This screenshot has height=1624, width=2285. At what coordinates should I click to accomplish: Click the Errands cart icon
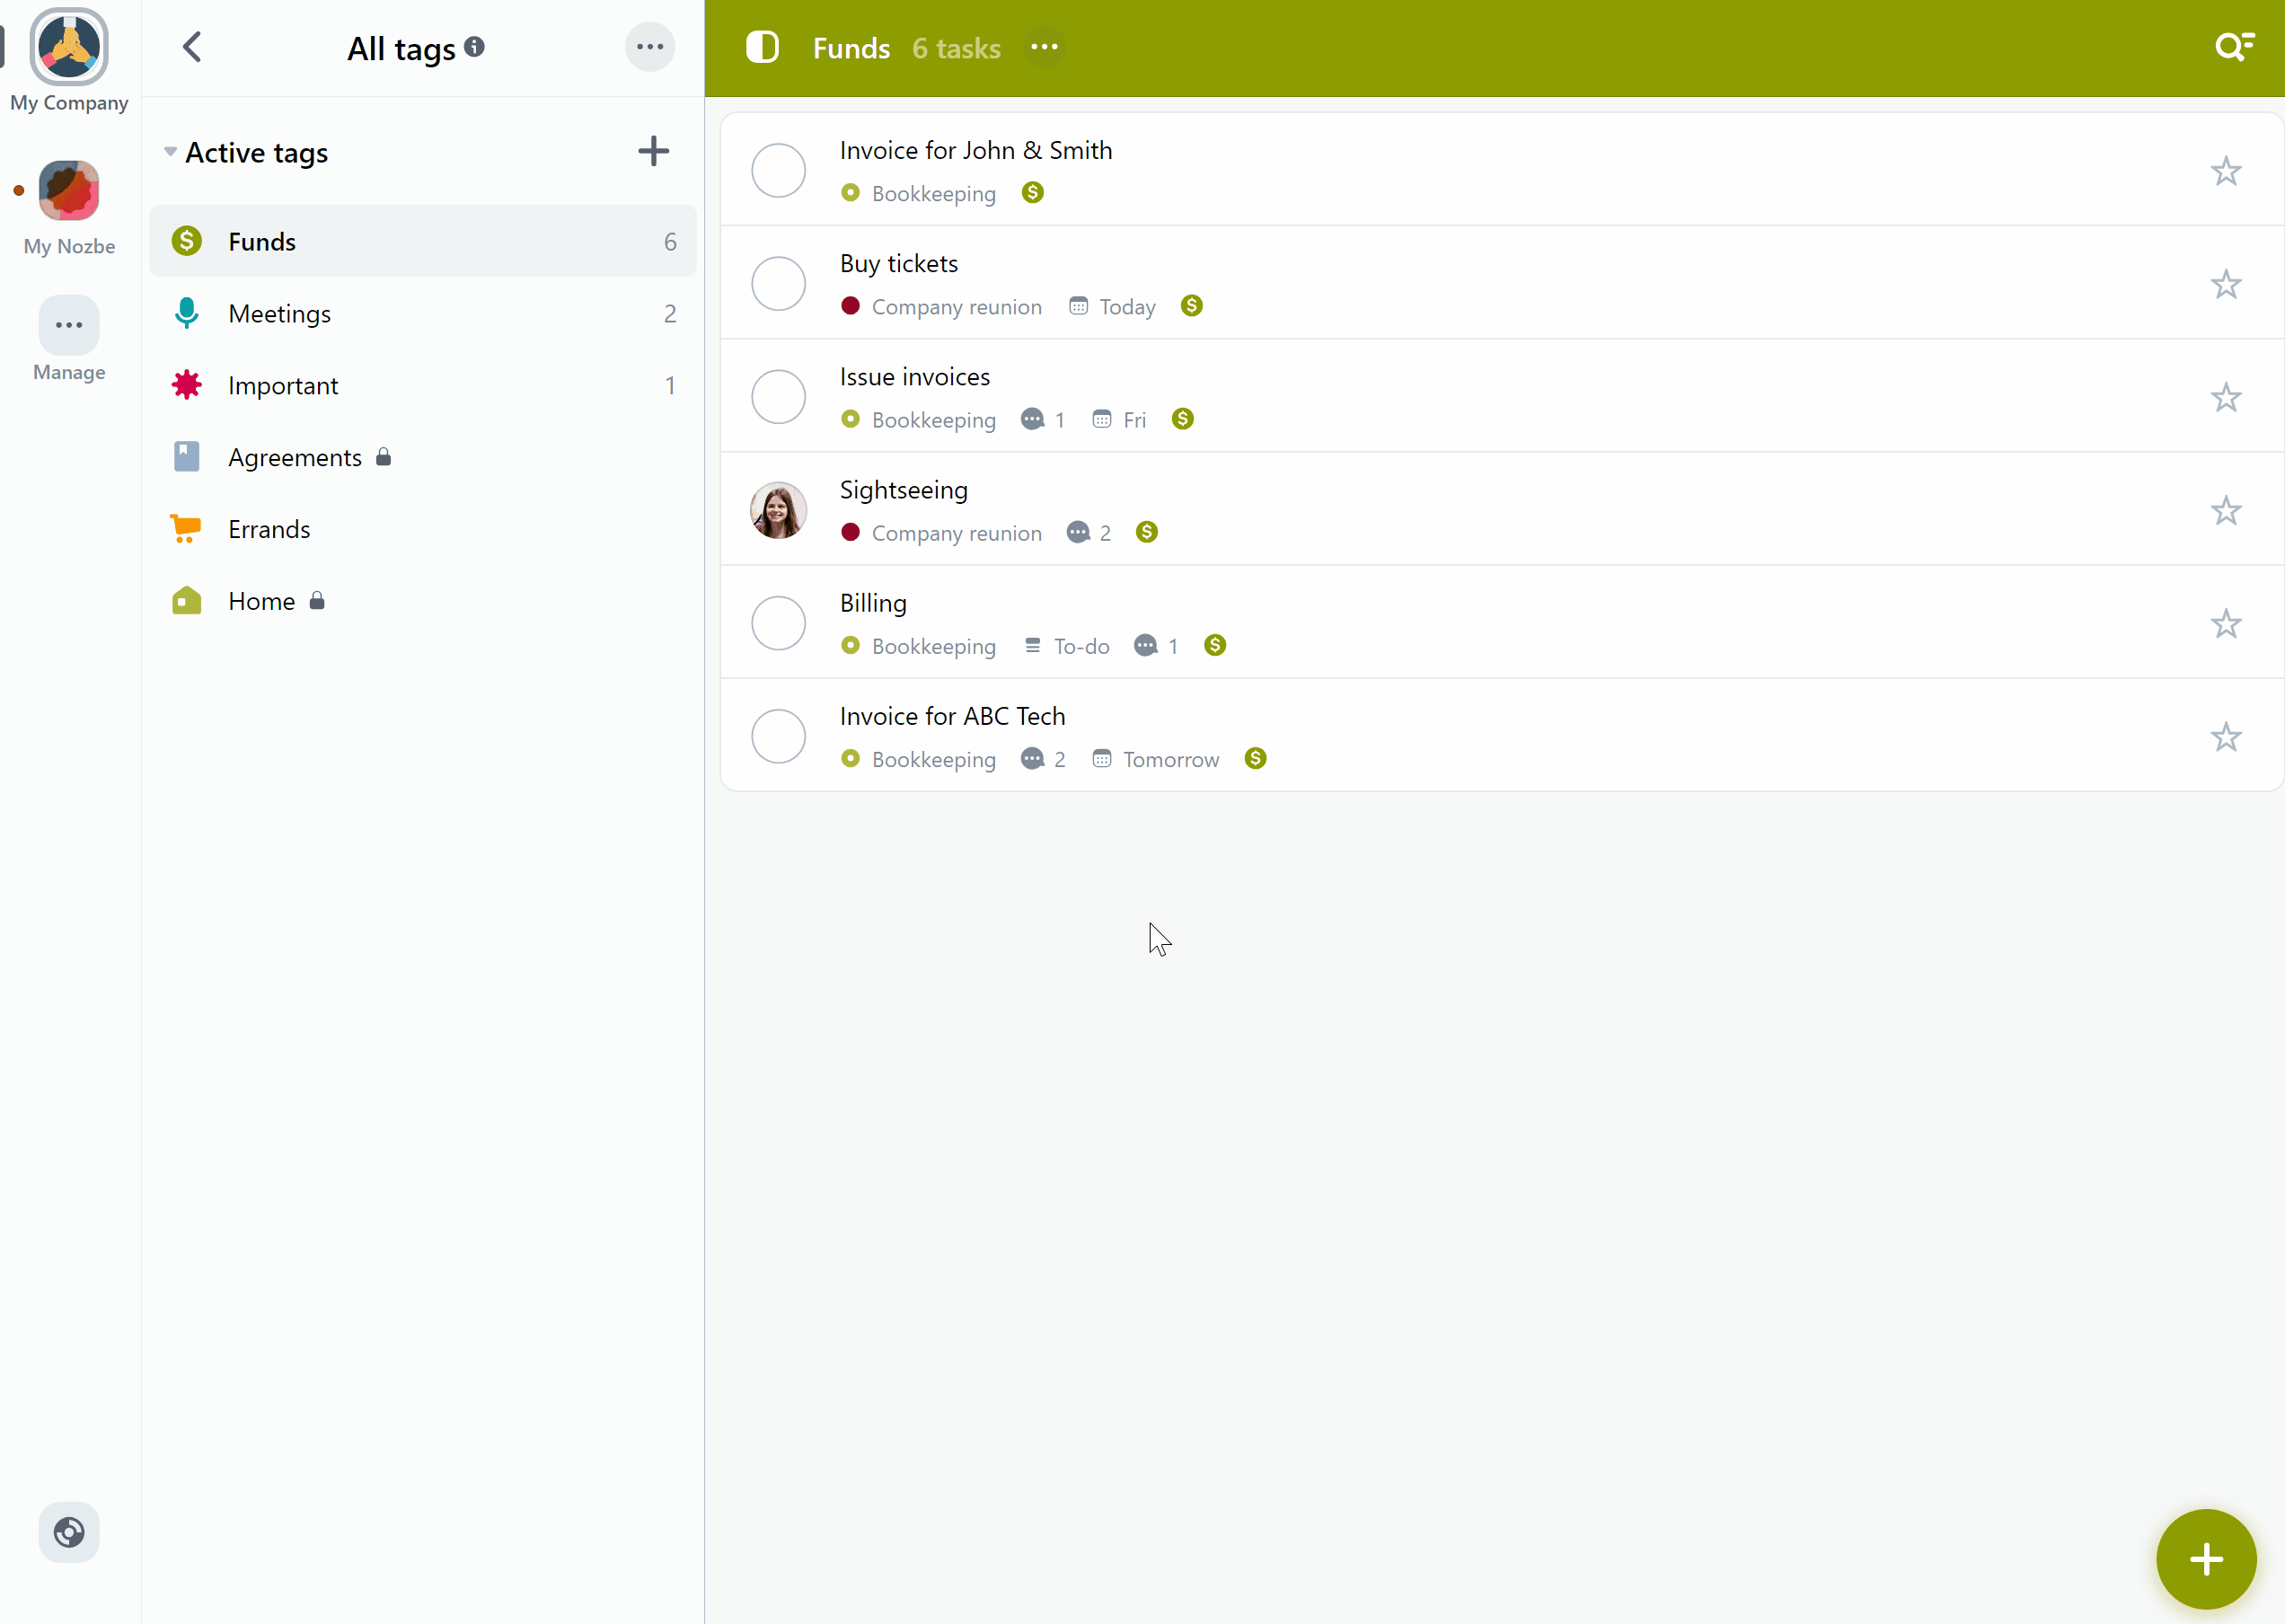click(188, 527)
